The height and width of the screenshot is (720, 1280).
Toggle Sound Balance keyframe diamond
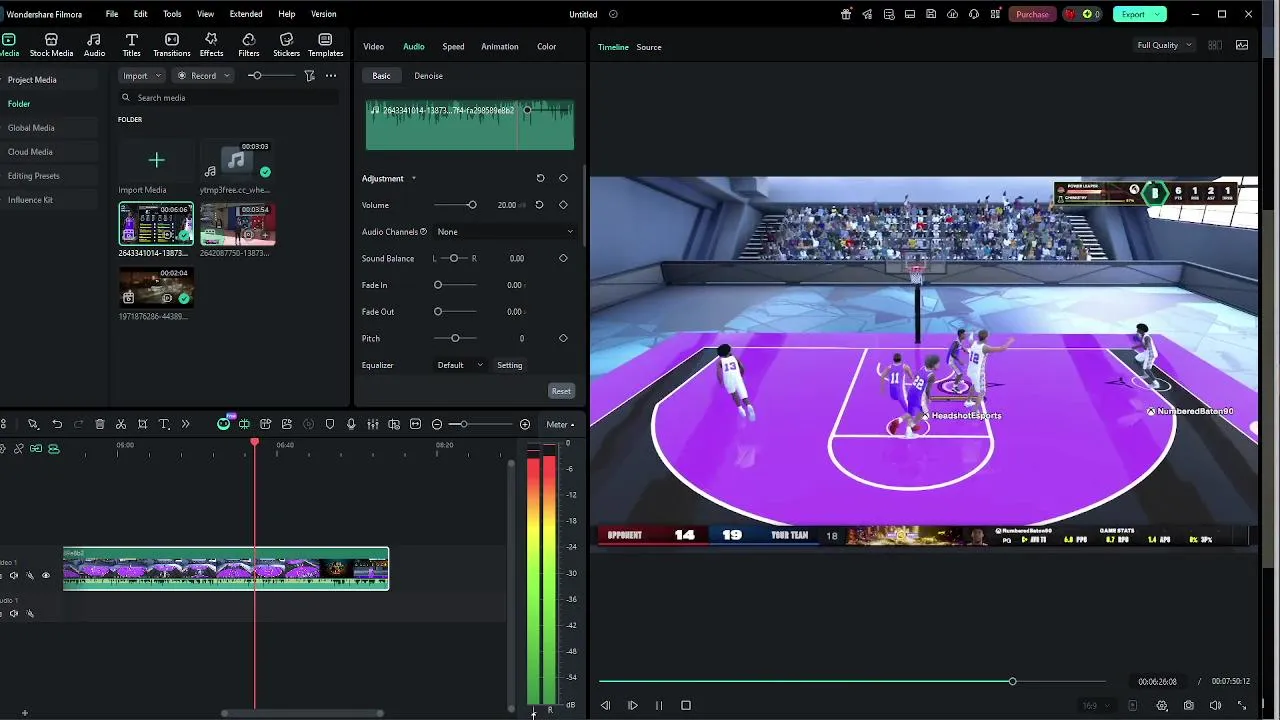563,258
